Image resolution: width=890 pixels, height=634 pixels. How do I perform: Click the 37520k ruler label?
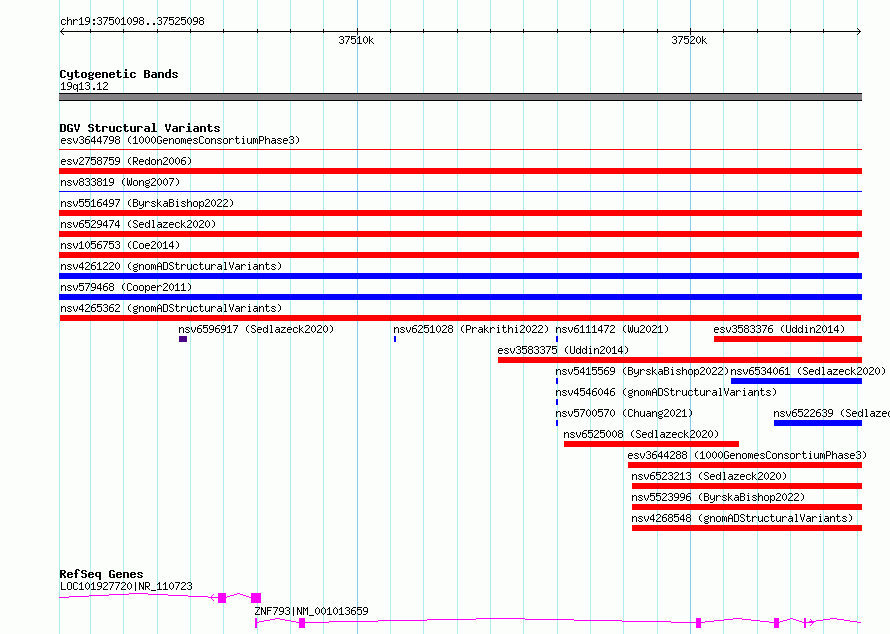689,40
